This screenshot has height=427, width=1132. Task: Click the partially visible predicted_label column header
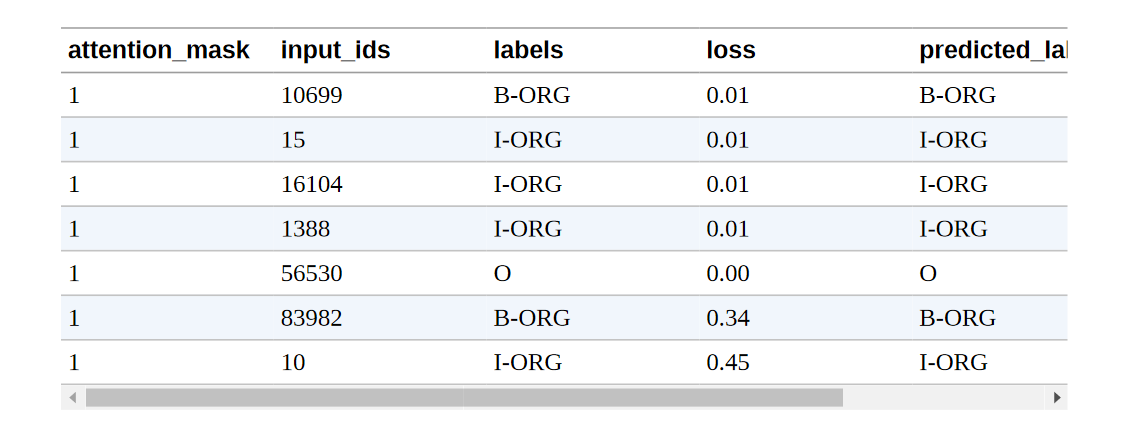click(993, 50)
